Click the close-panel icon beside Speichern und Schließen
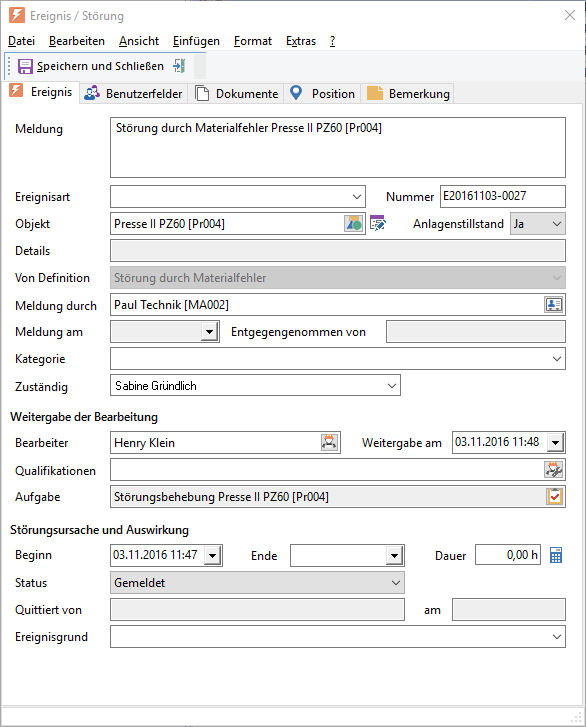The width and height of the screenshot is (586, 727). pos(179,66)
